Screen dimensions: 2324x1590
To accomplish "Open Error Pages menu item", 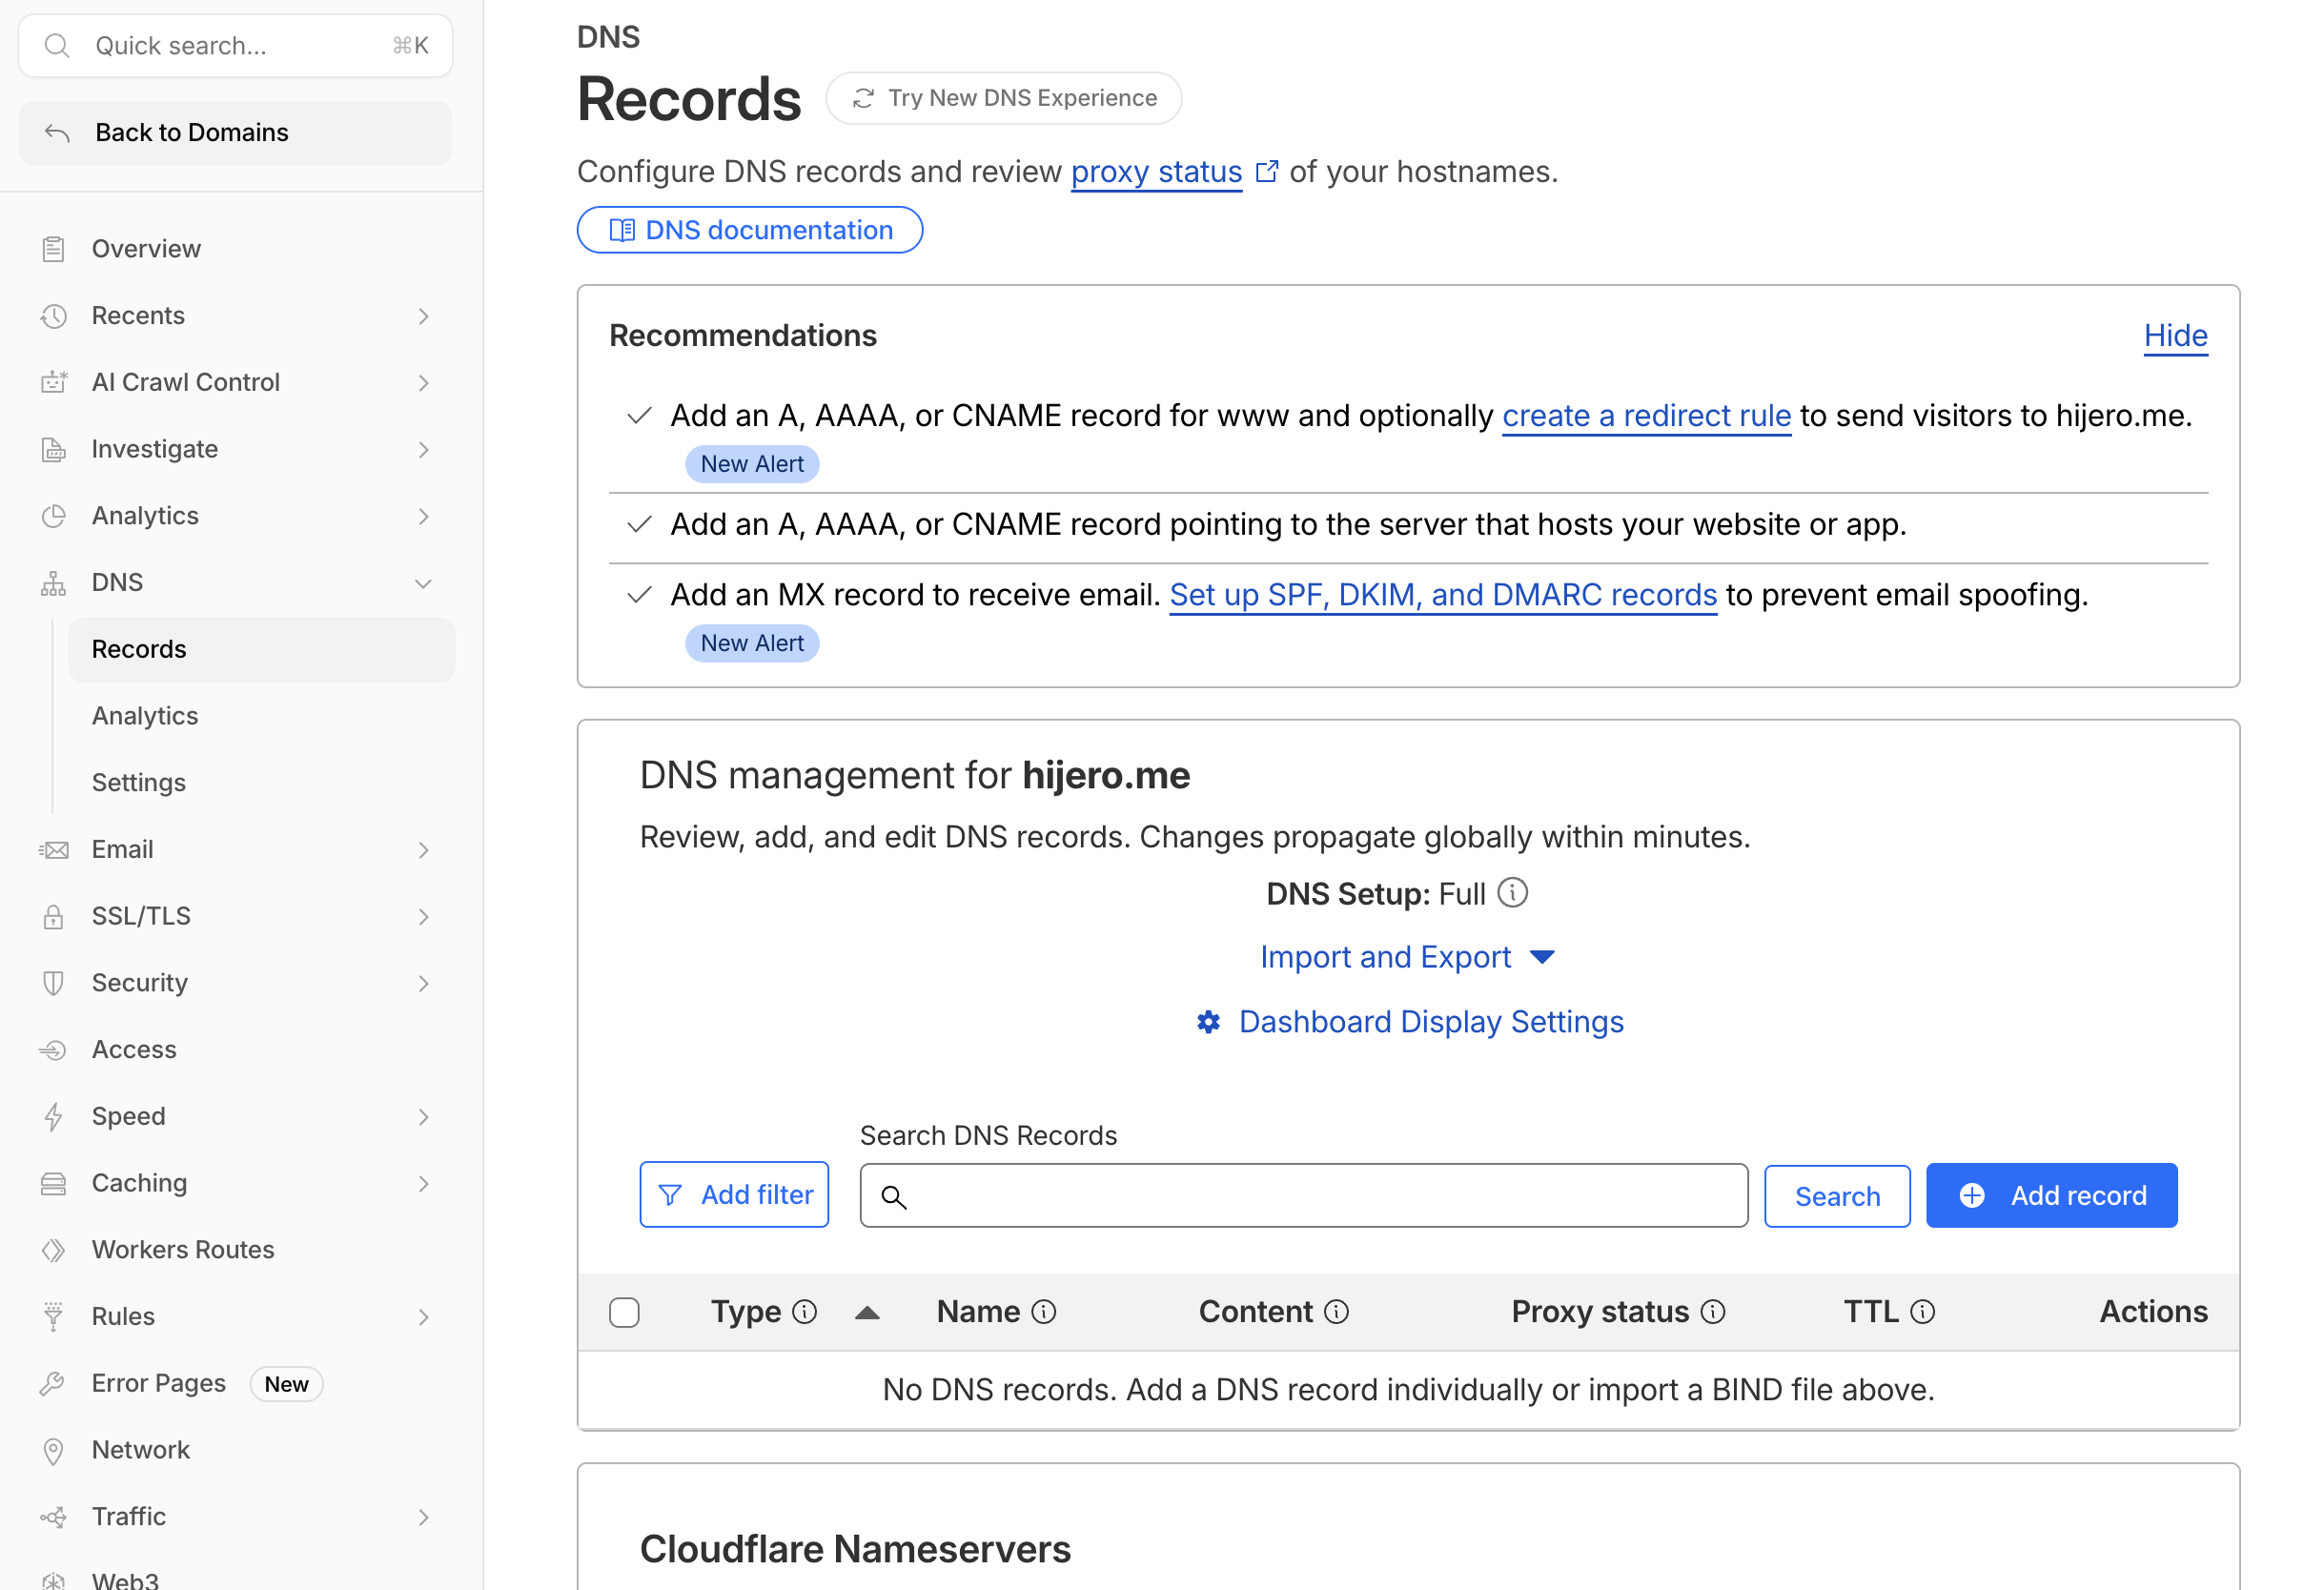I will pos(159,1384).
